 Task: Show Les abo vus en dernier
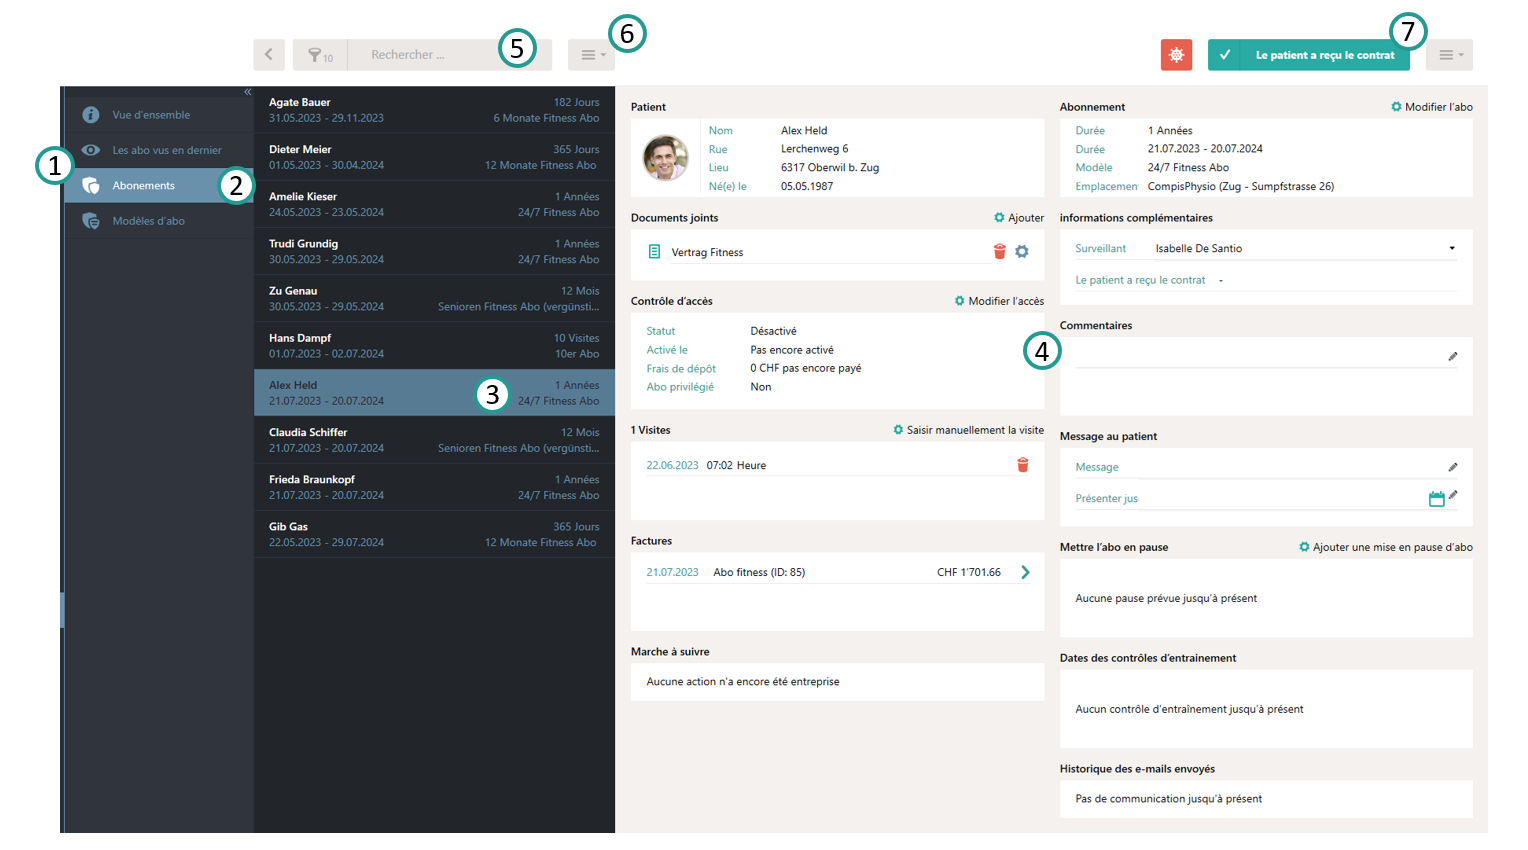click(166, 150)
